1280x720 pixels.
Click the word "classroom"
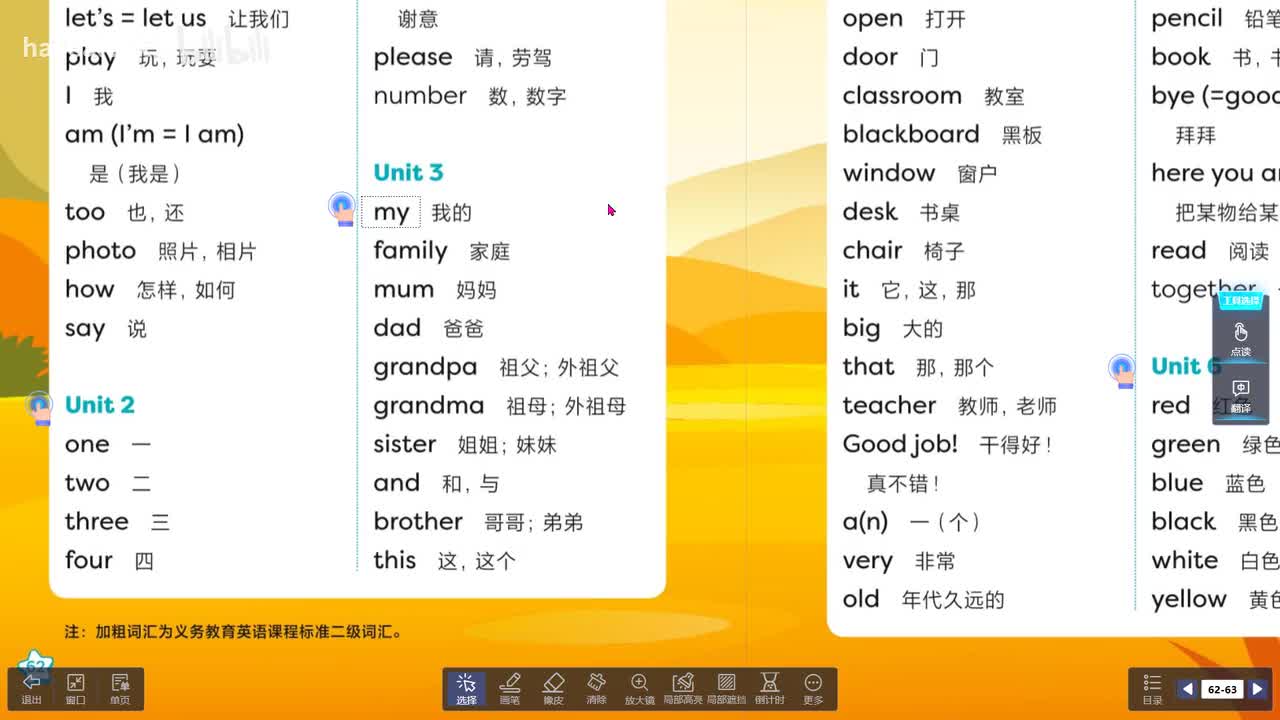pos(902,95)
